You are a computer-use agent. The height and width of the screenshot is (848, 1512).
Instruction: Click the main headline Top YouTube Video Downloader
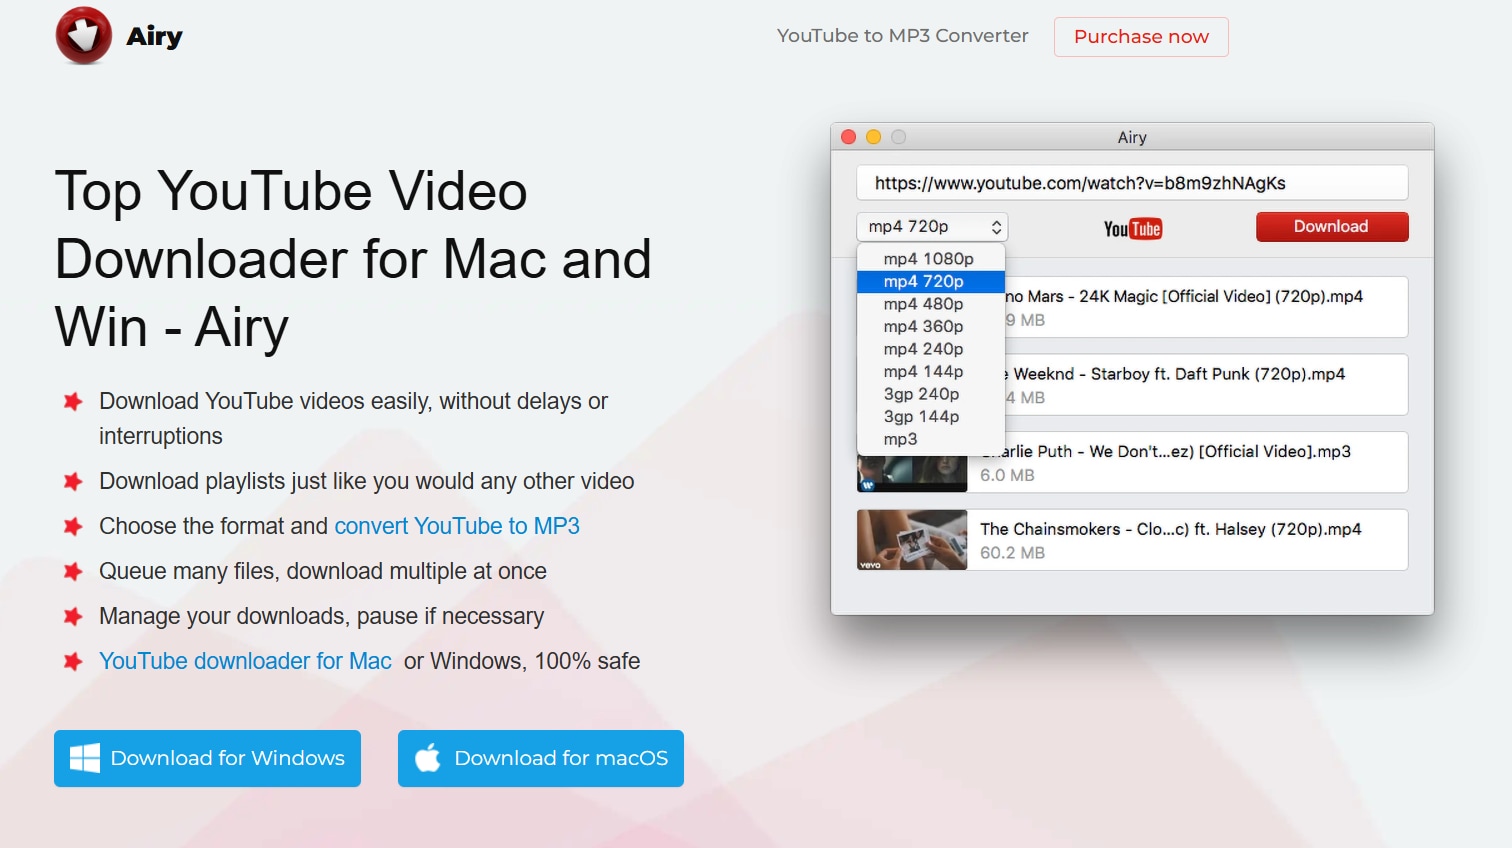tap(353, 259)
